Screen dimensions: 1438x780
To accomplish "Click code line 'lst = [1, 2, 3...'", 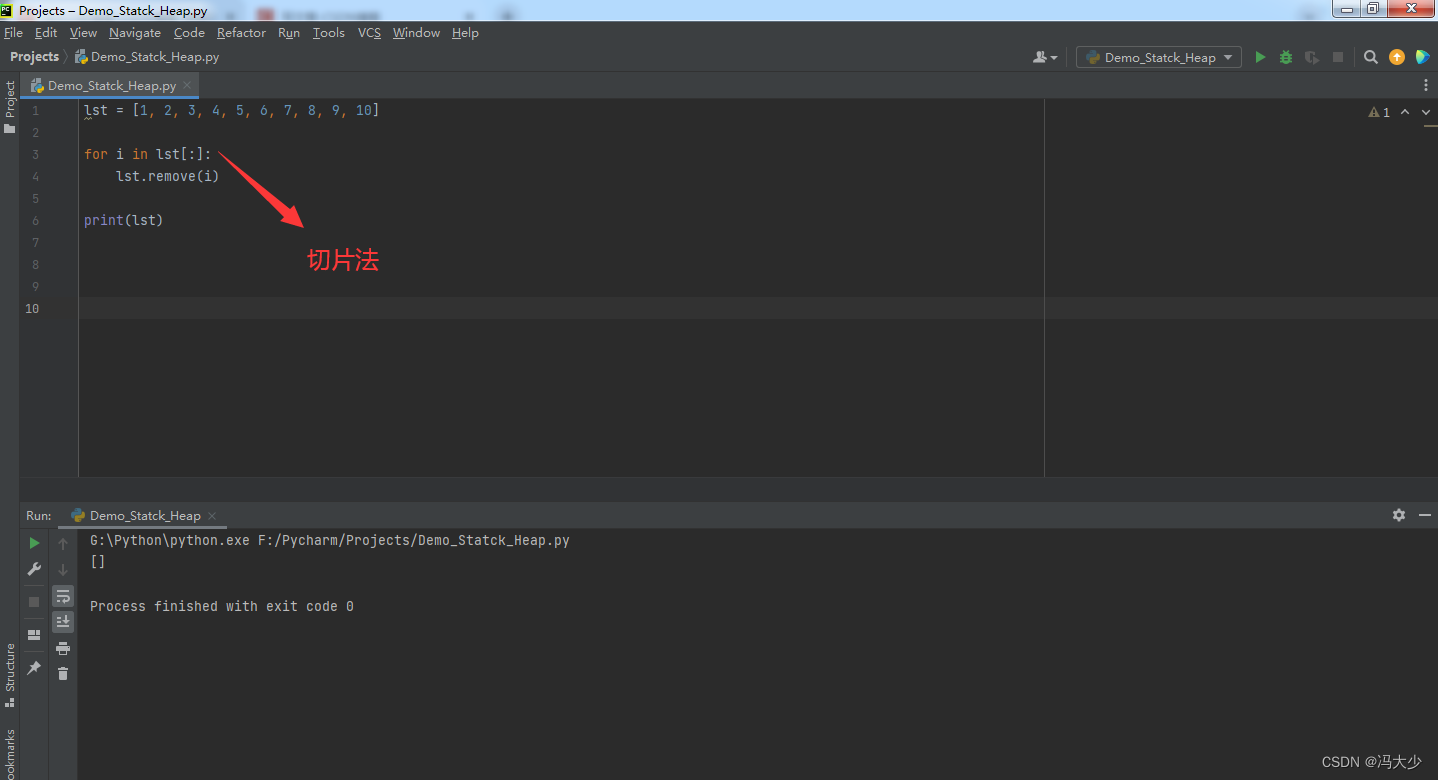I will [231, 110].
